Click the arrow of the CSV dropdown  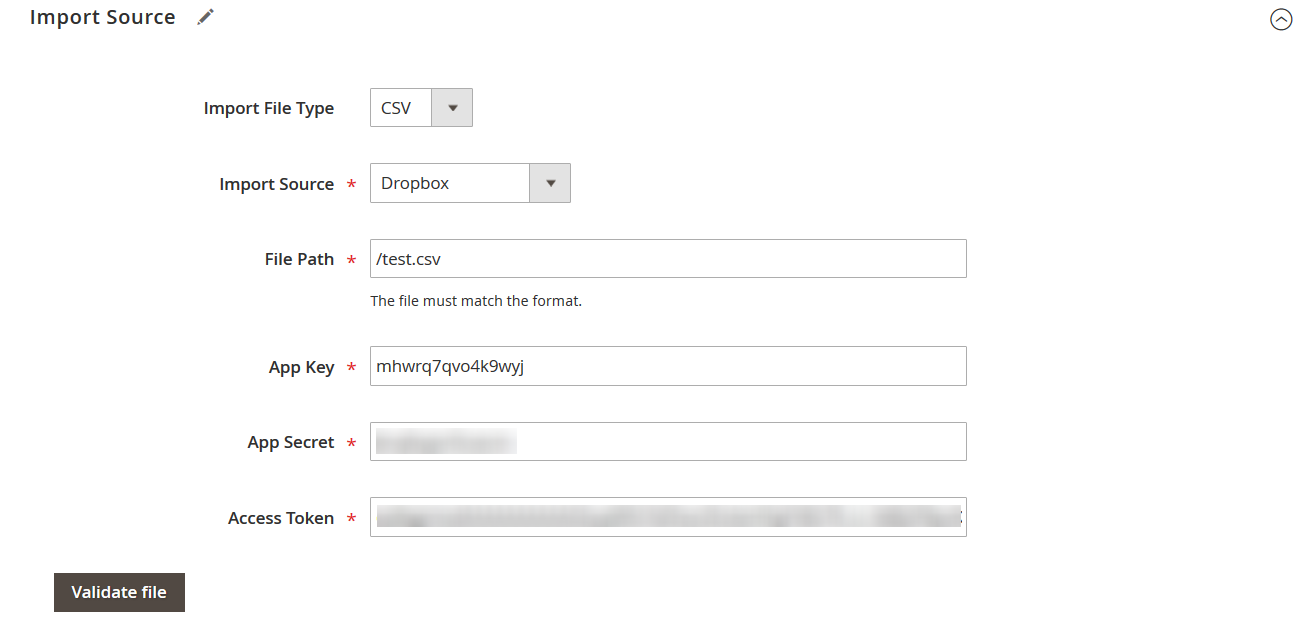click(x=452, y=108)
